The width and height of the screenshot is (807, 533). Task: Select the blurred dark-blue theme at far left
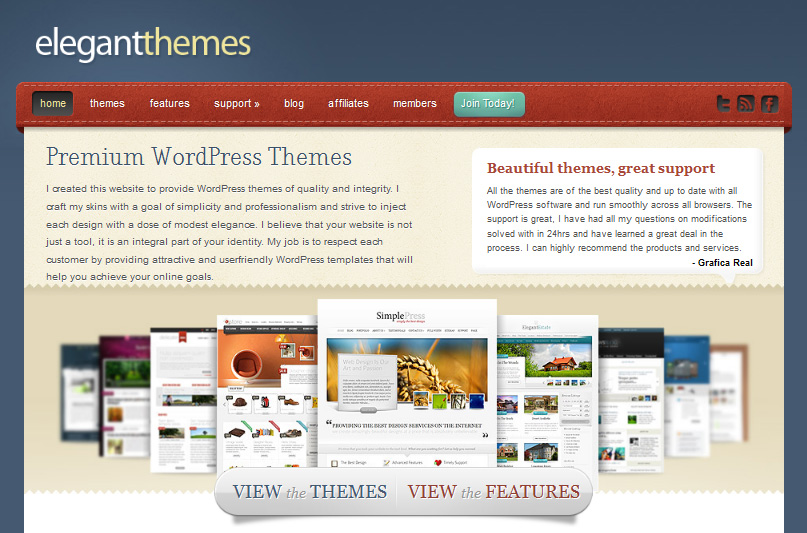pos(80,394)
